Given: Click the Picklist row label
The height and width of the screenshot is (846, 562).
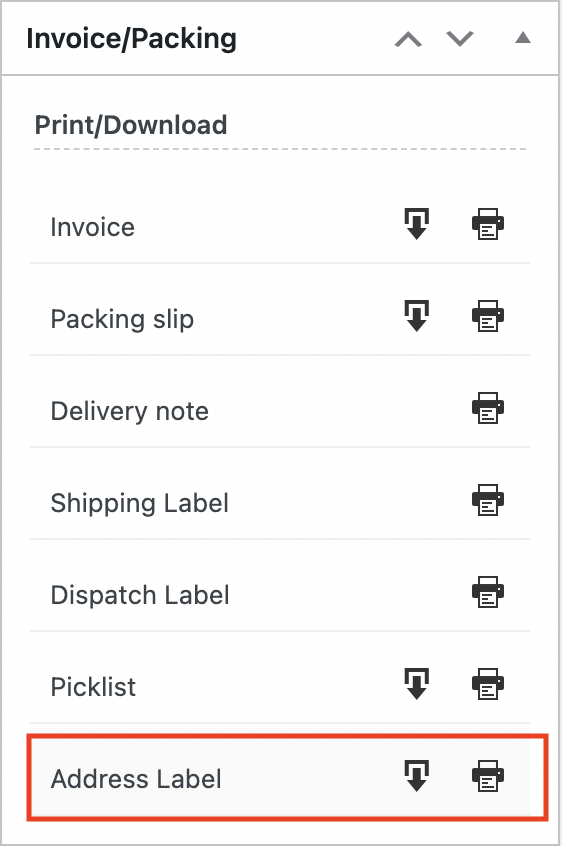Looking at the screenshot, I should point(93,687).
